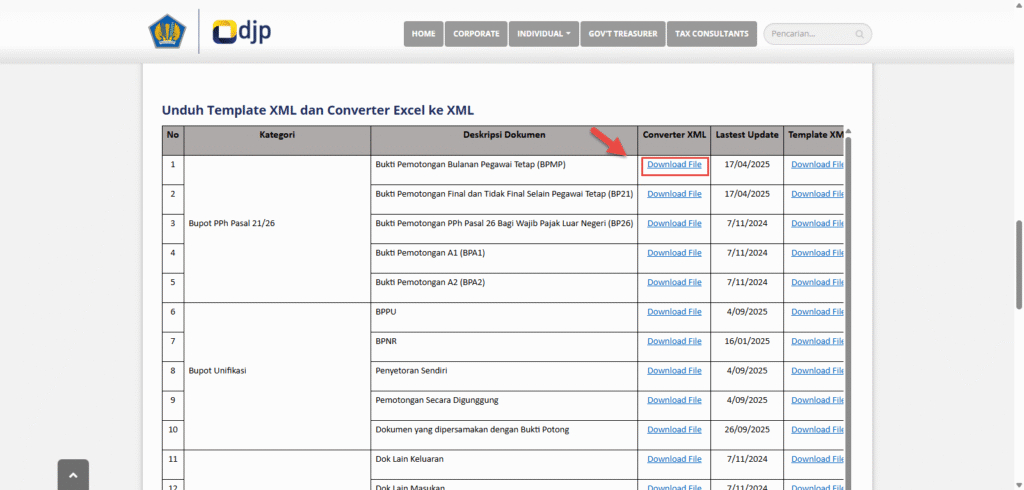Focus the Pencarian search field
The height and width of the screenshot is (490, 1024).
[x=810, y=34]
